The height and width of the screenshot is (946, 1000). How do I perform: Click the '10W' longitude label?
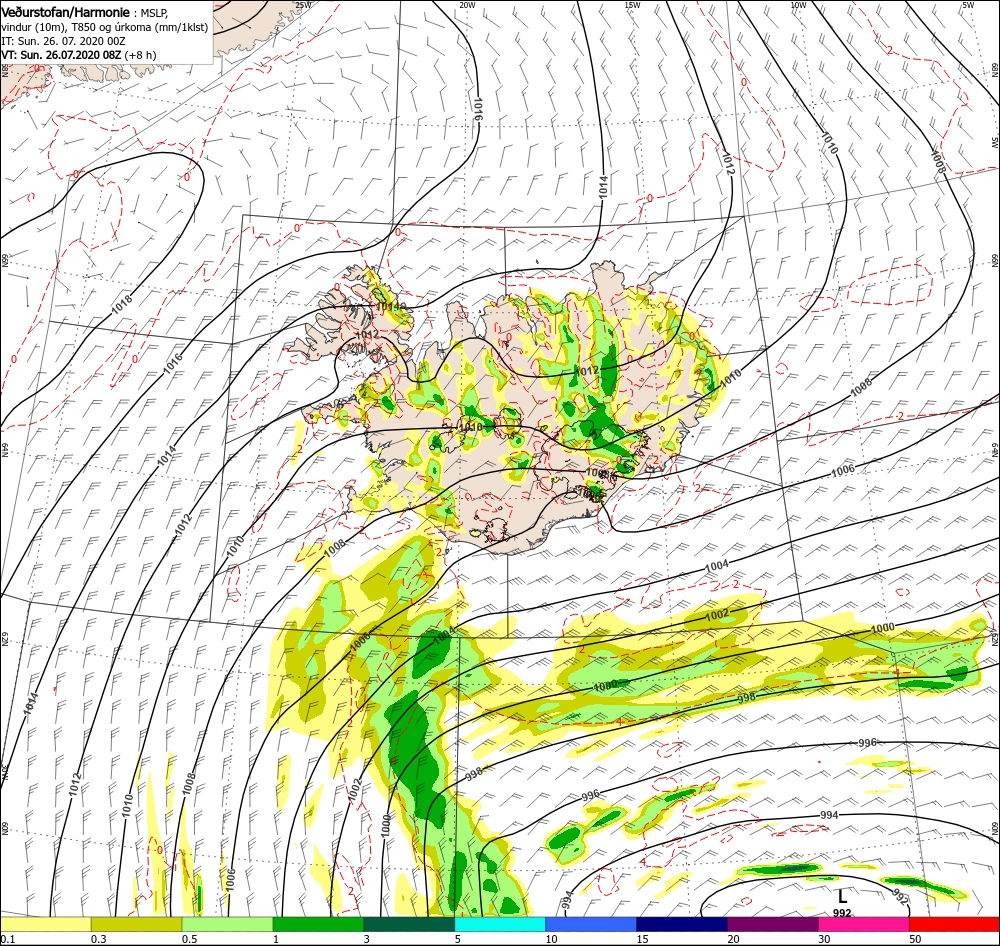click(798, 5)
